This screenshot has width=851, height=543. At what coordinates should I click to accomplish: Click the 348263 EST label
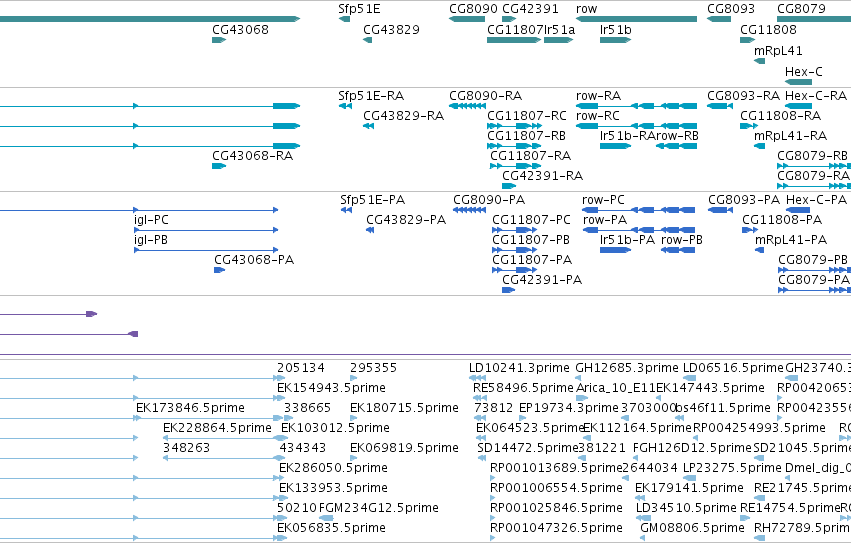186,448
